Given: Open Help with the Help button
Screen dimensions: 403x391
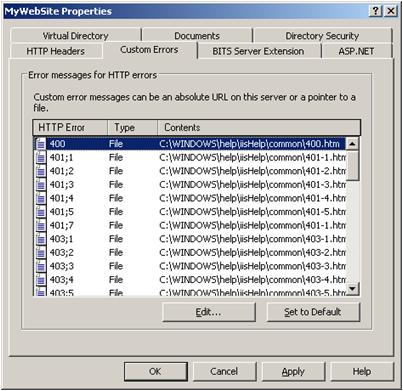Looking at the screenshot, I should pos(362,371).
